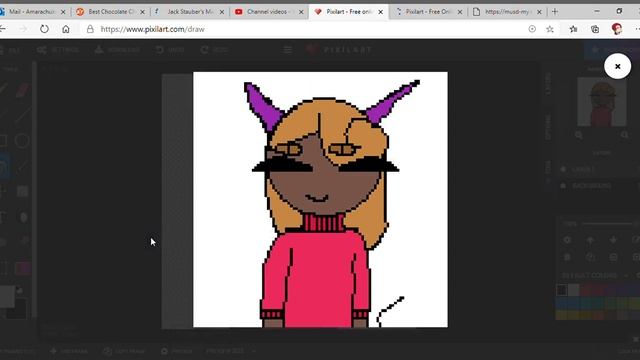Go to the browser home page
This screenshot has width=640, height=360.
click(66, 29)
